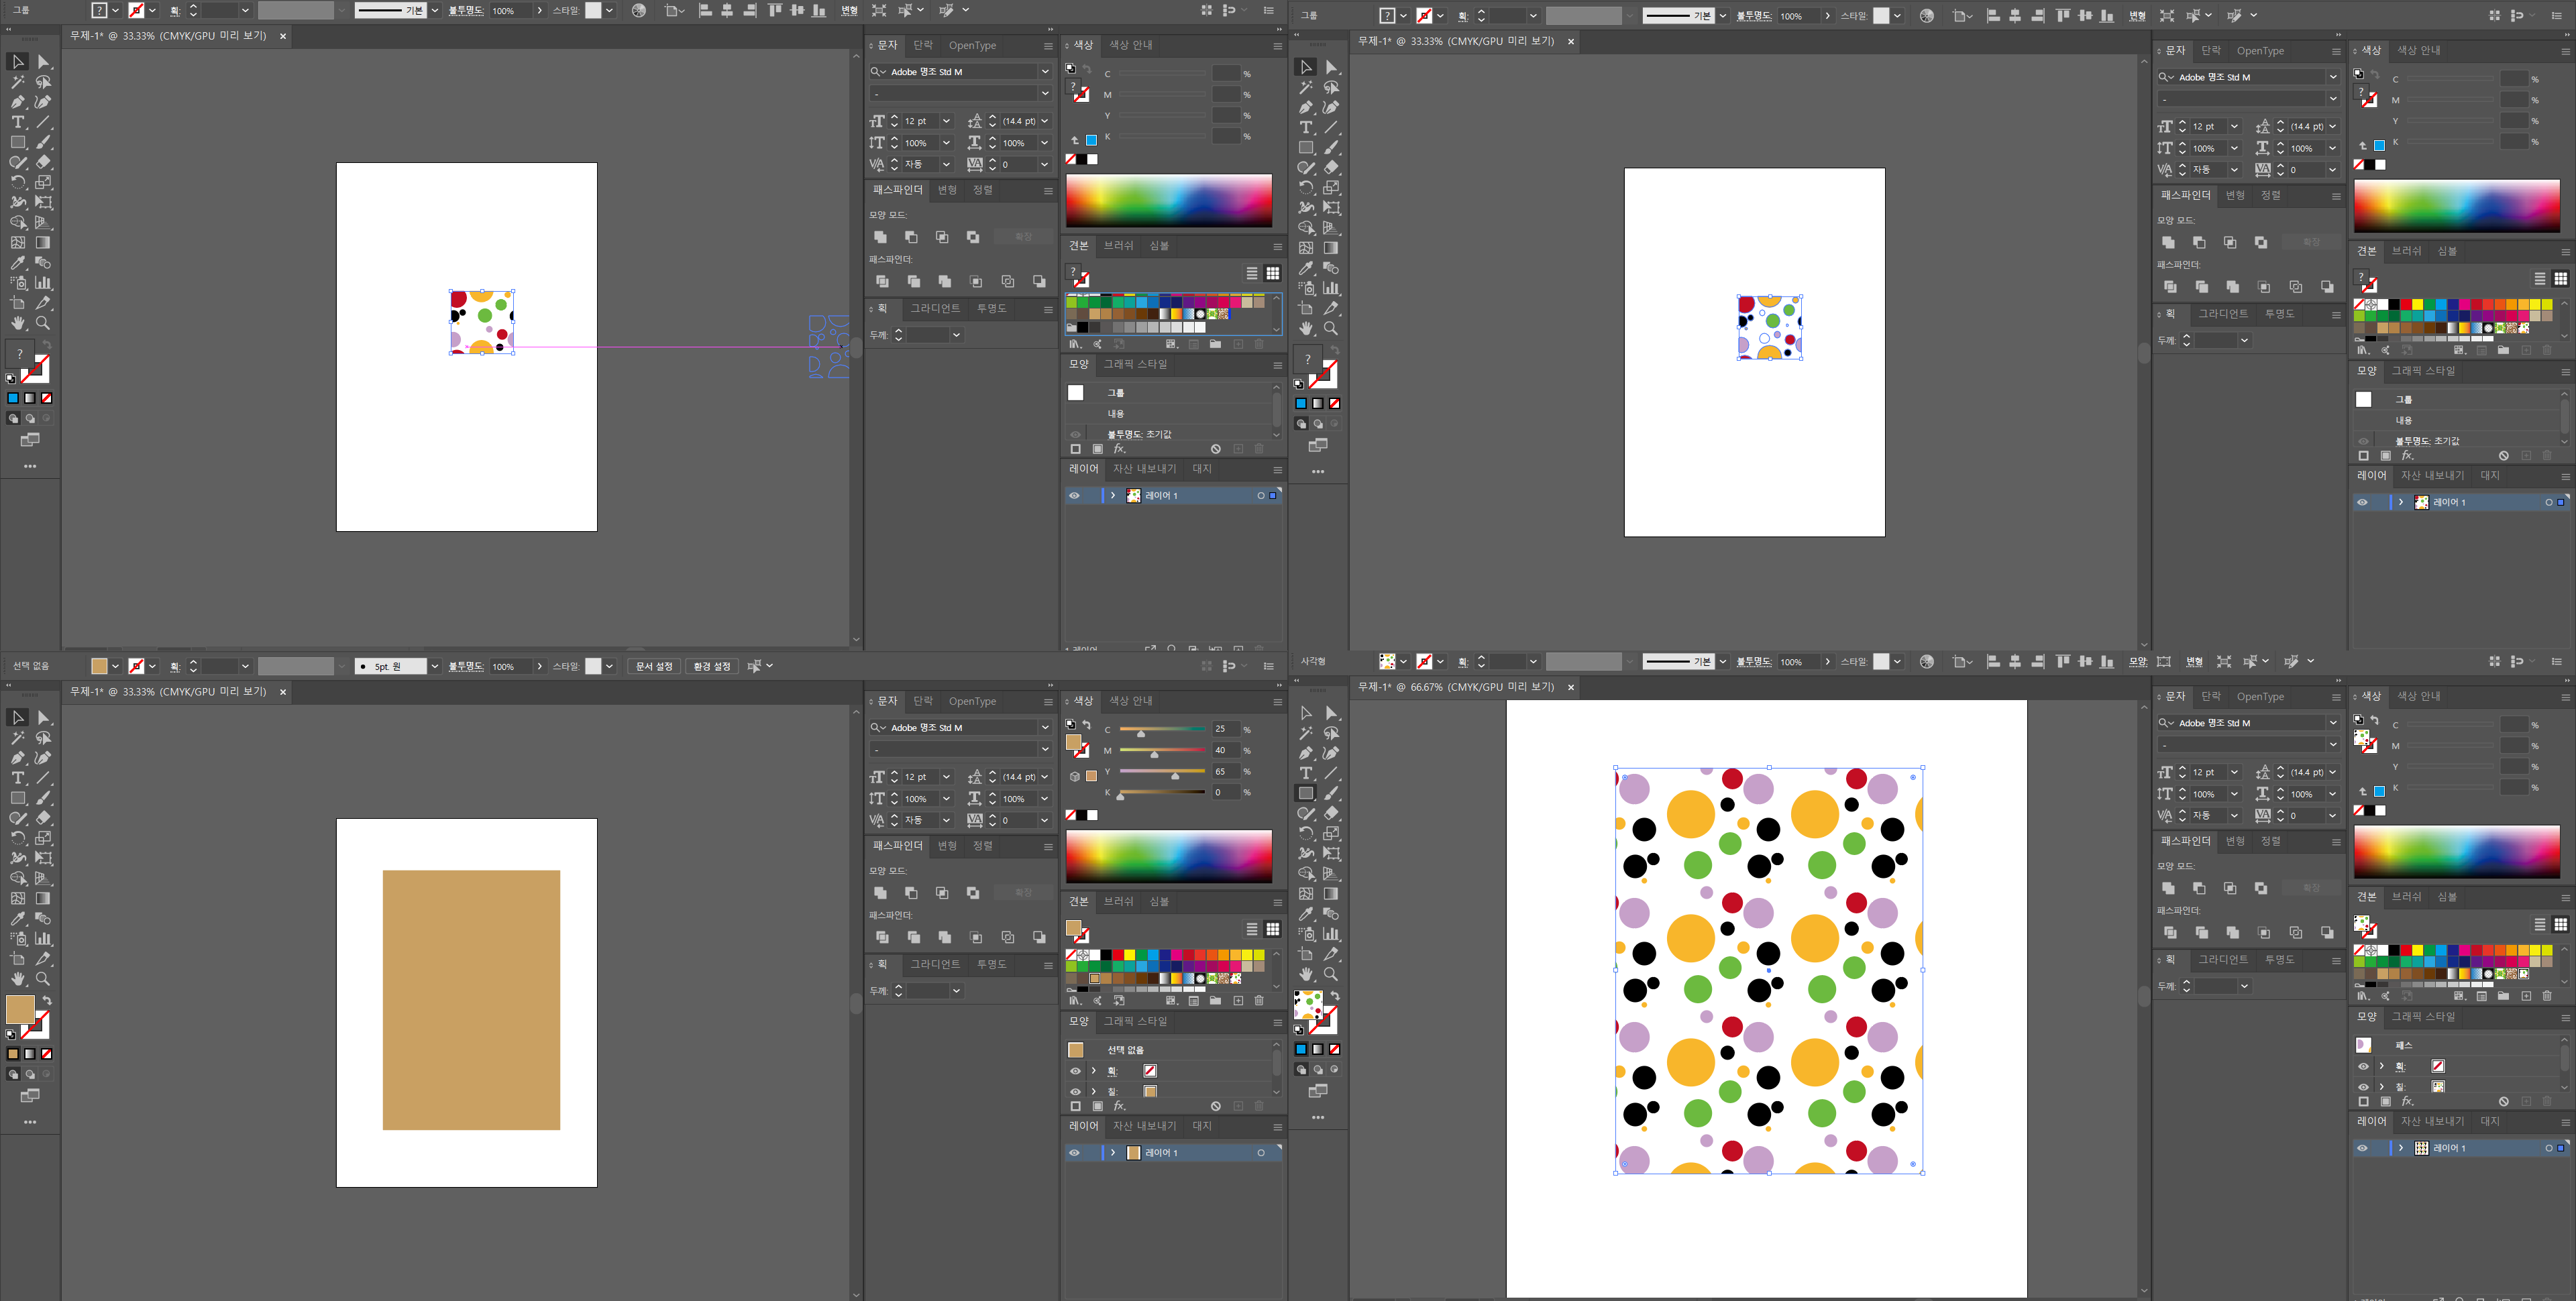Image resolution: width=2576 pixels, height=1301 pixels.
Task: Click Hand tool in the tan rectangle window
Action: (x=18, y=979)
